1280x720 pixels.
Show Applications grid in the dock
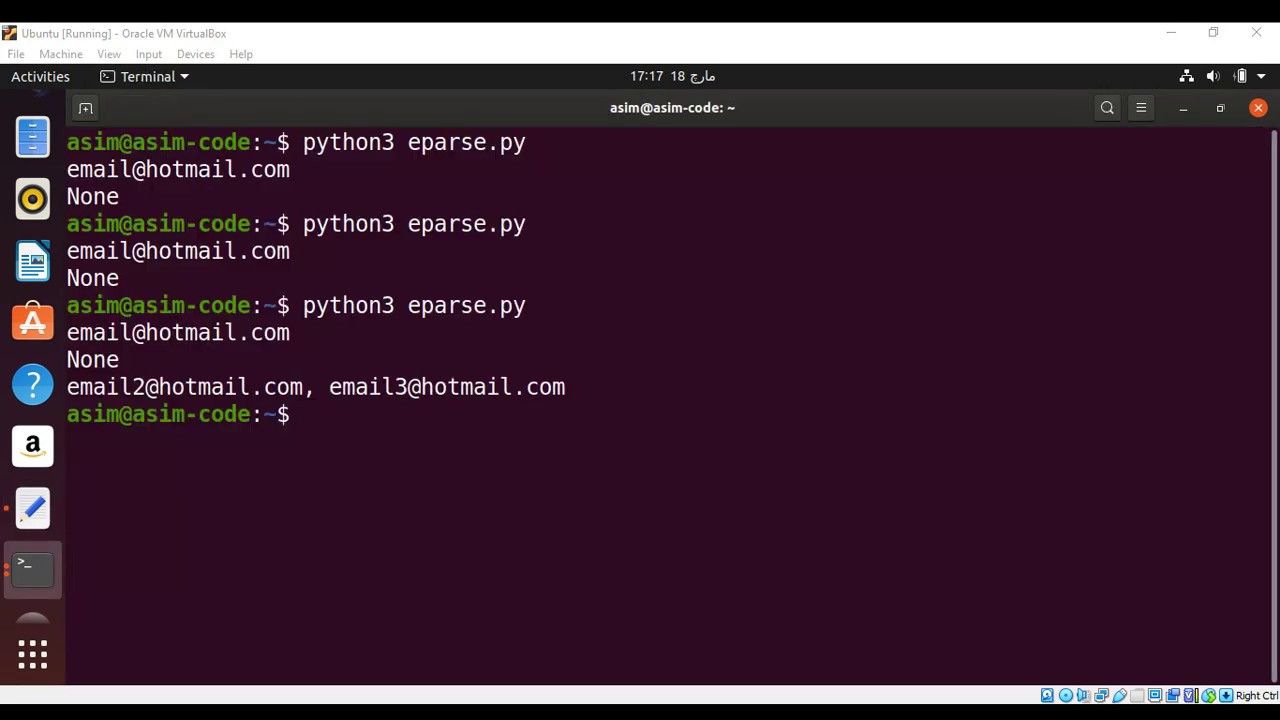click(32, 654)
